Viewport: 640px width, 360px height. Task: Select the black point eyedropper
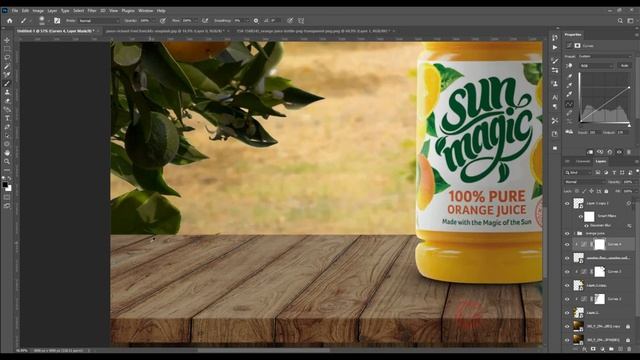click(569, 76)
